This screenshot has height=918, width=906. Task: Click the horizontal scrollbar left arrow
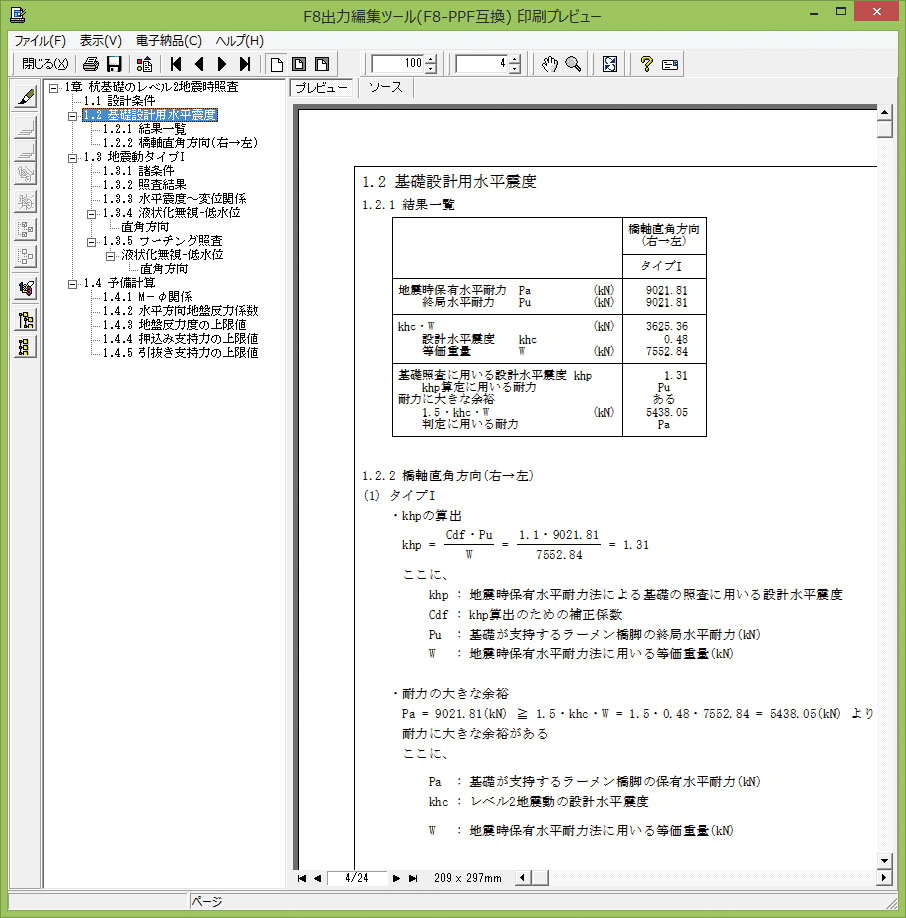[x=522, y=878]
